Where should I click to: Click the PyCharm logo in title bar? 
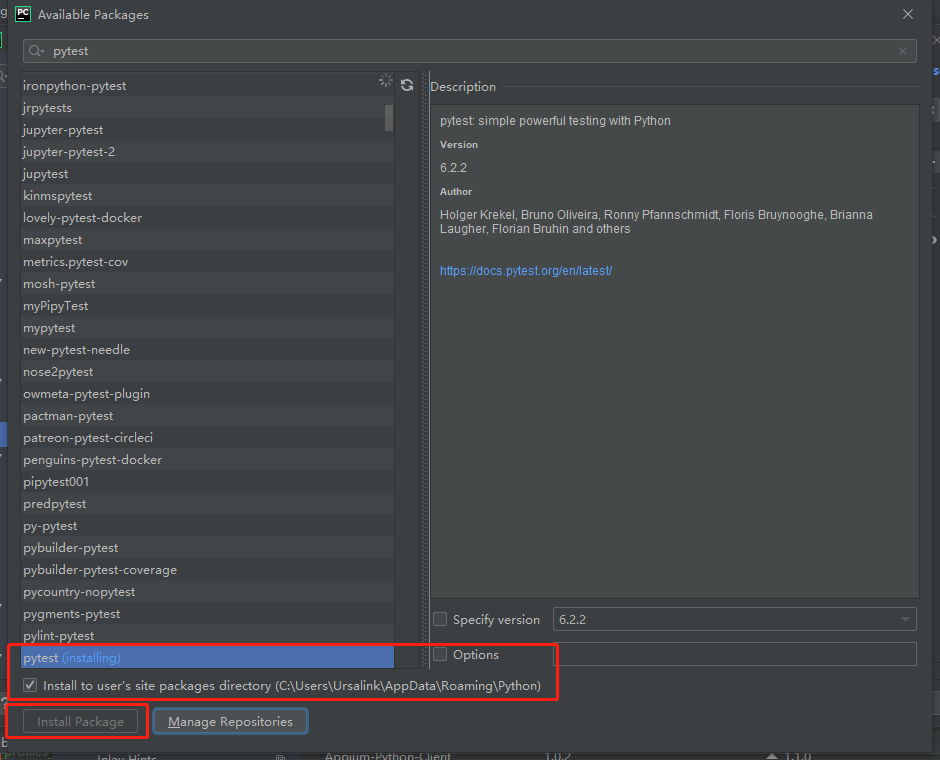(x=23, y=14)
